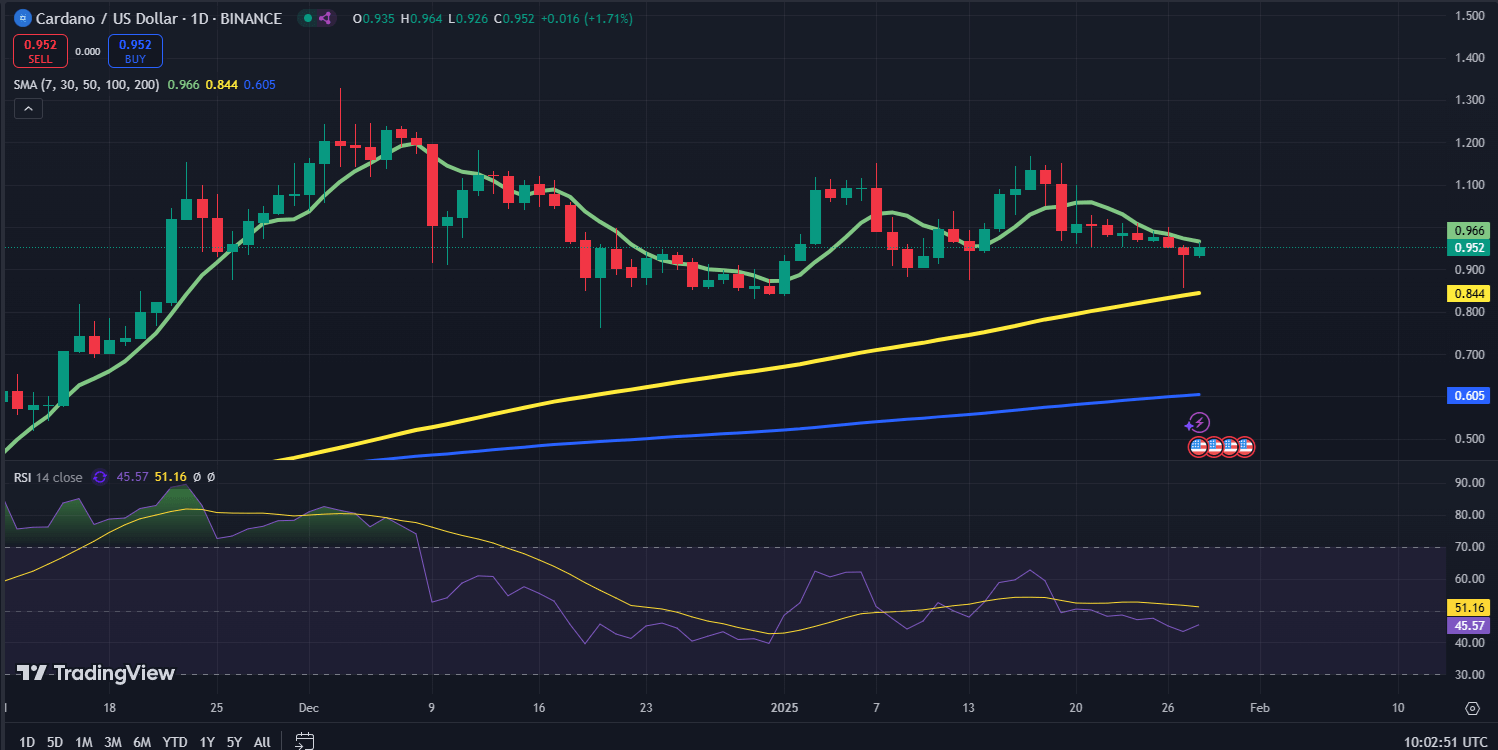Screen dimensions: 1498x750
Task: Click the Dec date label on time axis
Action: (309, 708)
